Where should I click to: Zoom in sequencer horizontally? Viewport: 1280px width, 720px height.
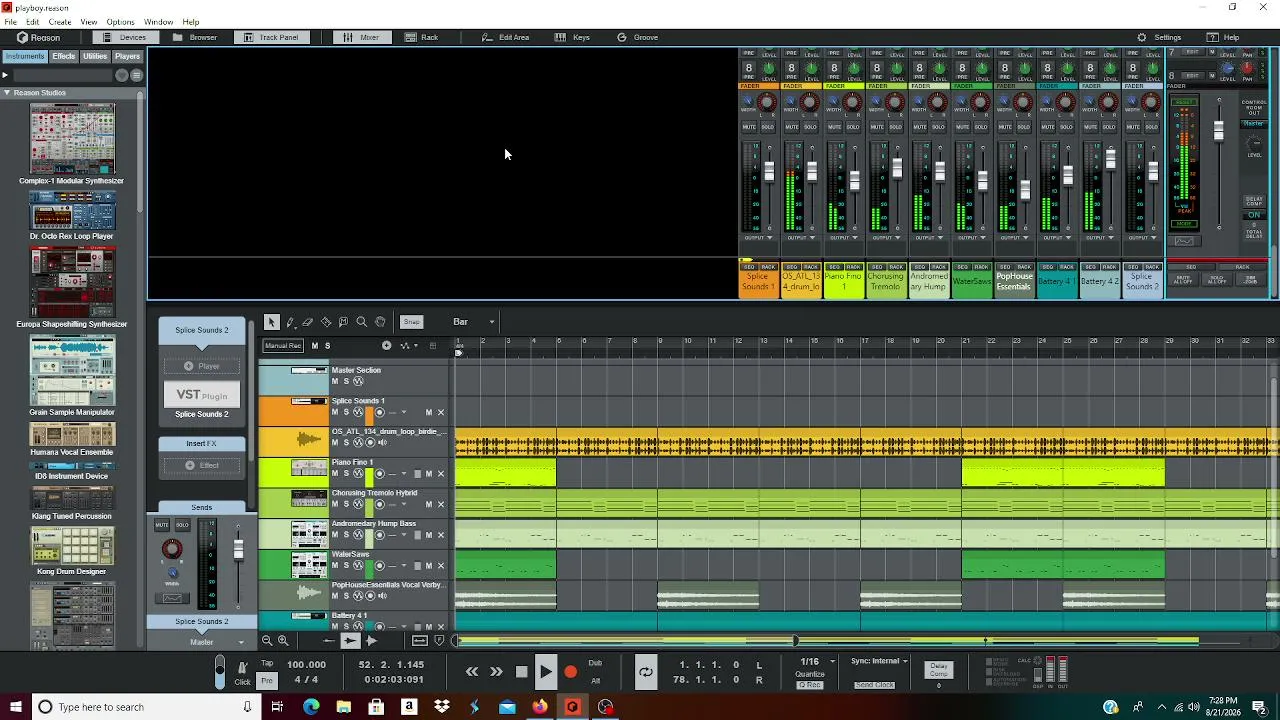pos(284,641)
